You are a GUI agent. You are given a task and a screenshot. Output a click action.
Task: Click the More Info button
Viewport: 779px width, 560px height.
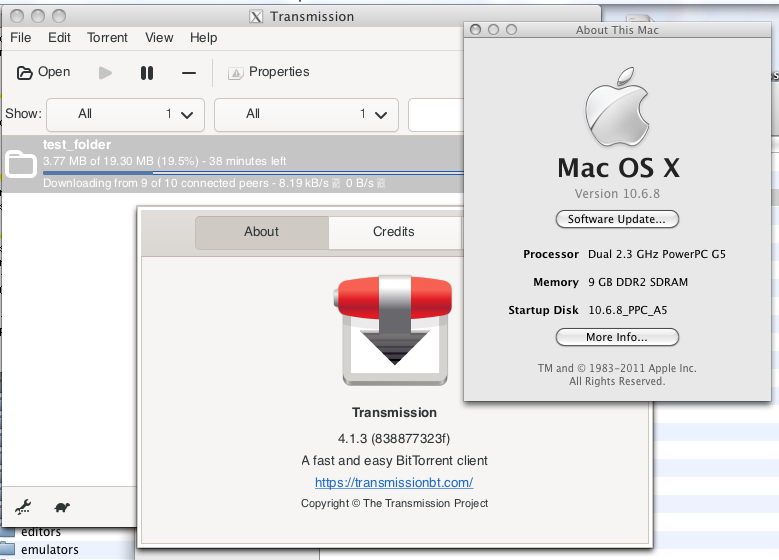tap(617, 337)
